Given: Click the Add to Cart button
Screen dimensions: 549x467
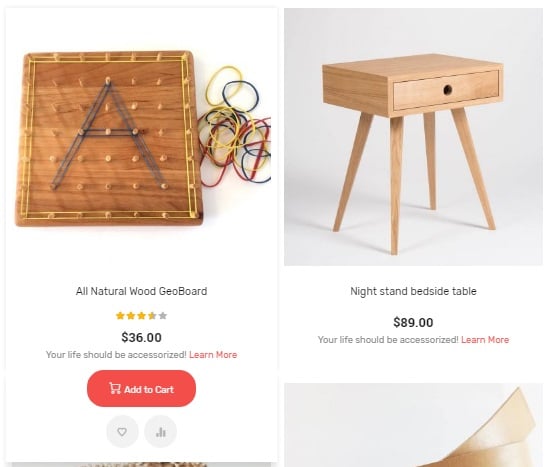Looking at the screenshot, I should click(x=141, y=389).
